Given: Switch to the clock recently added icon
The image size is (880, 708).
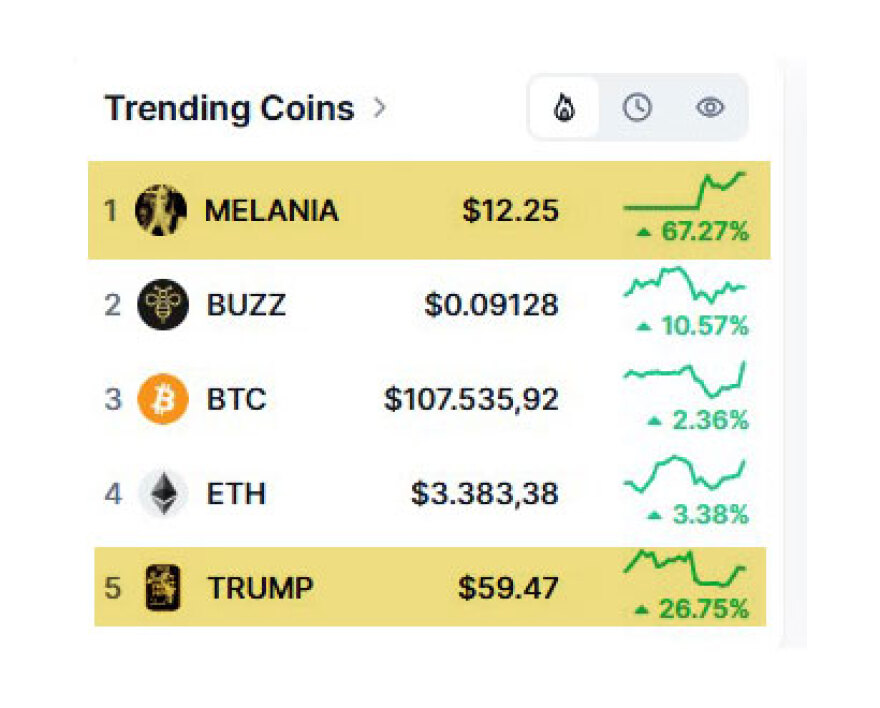Looking at the screenshot, I should pyautogui.click(x=637, y=108).
